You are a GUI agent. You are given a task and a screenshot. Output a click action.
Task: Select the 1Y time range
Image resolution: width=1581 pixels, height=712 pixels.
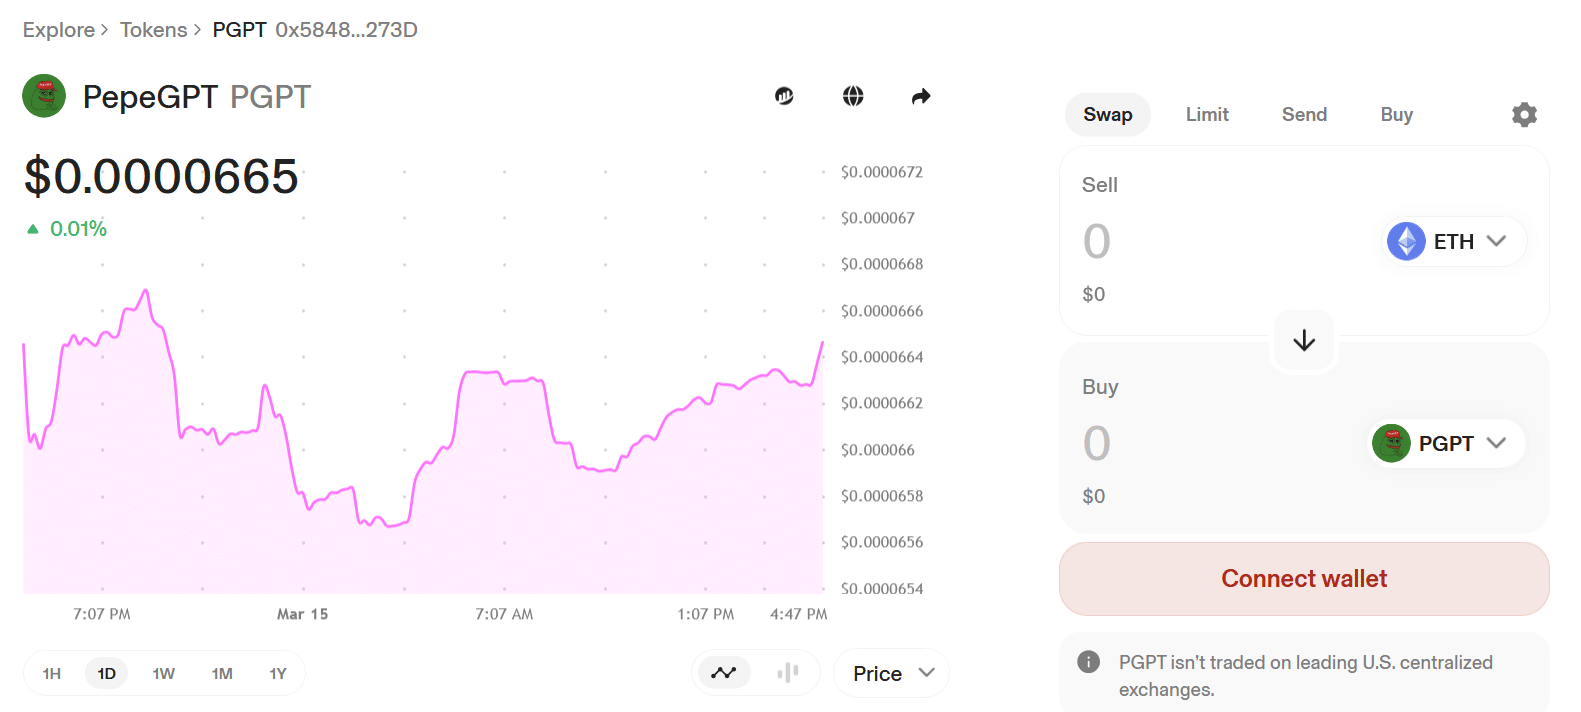(278, 674)
